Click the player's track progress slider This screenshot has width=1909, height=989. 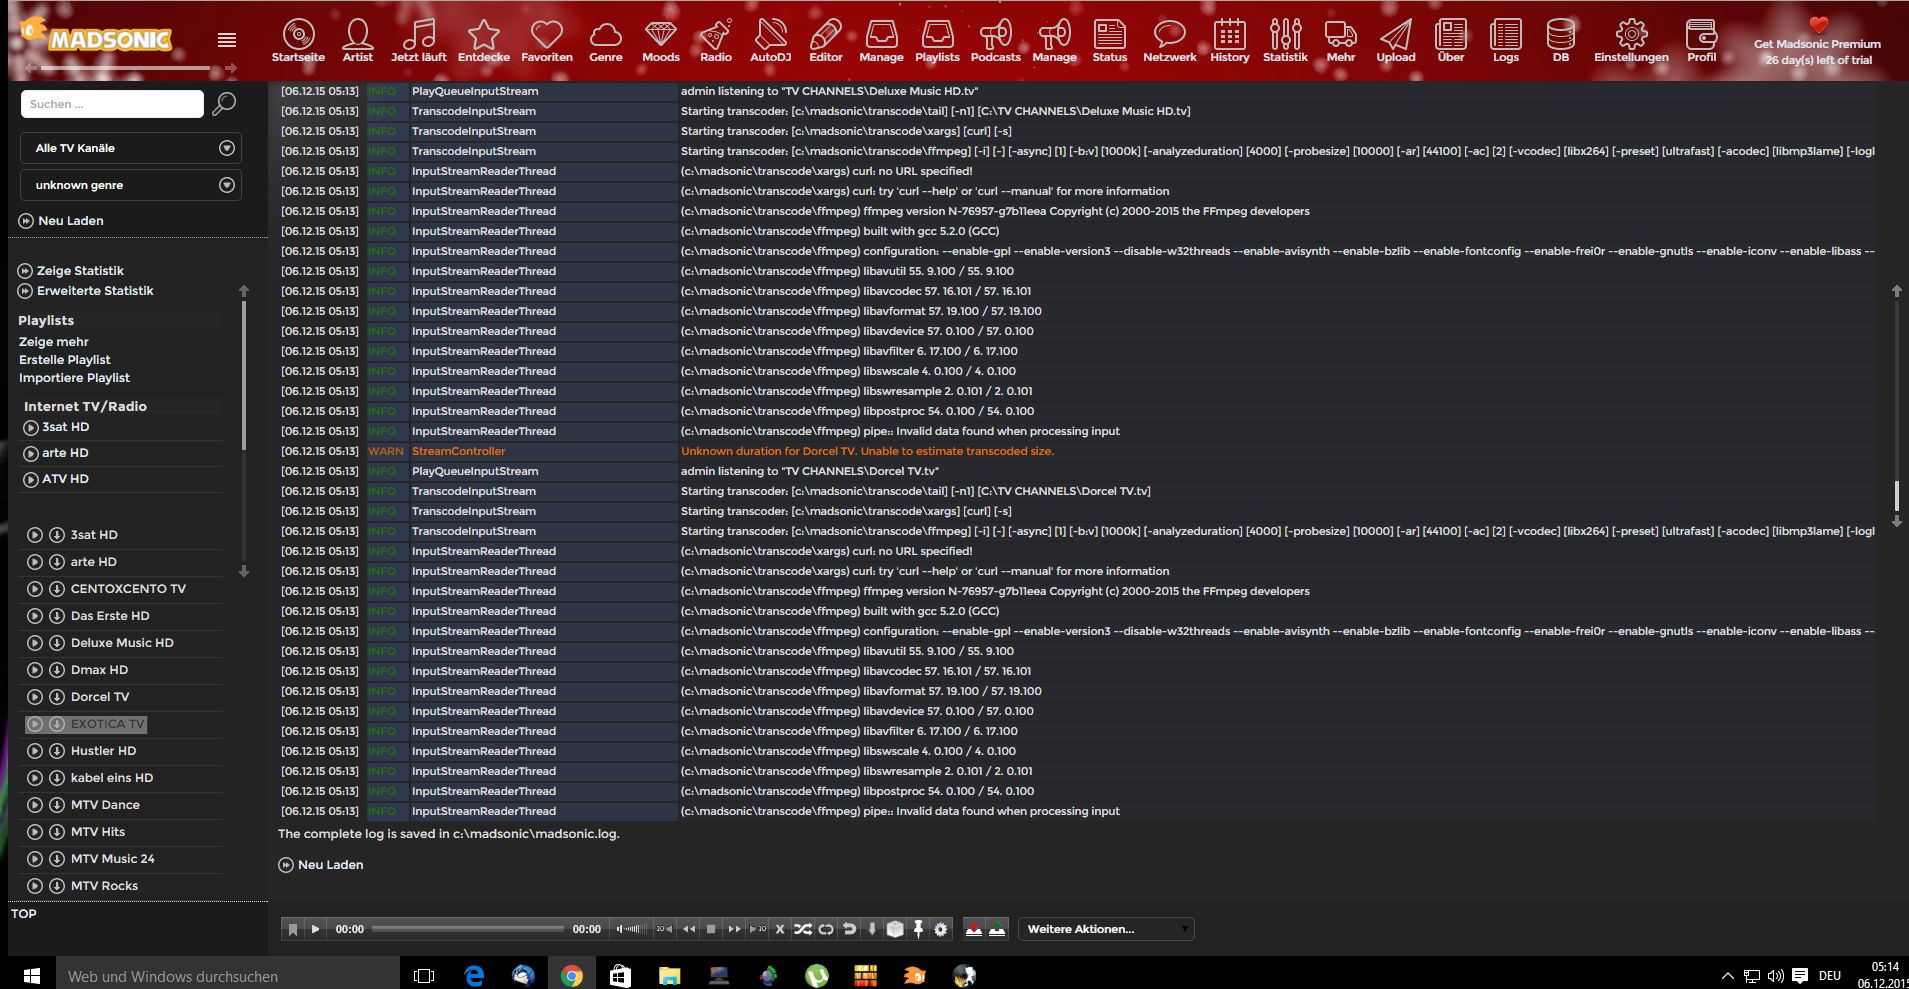[467, 929]
